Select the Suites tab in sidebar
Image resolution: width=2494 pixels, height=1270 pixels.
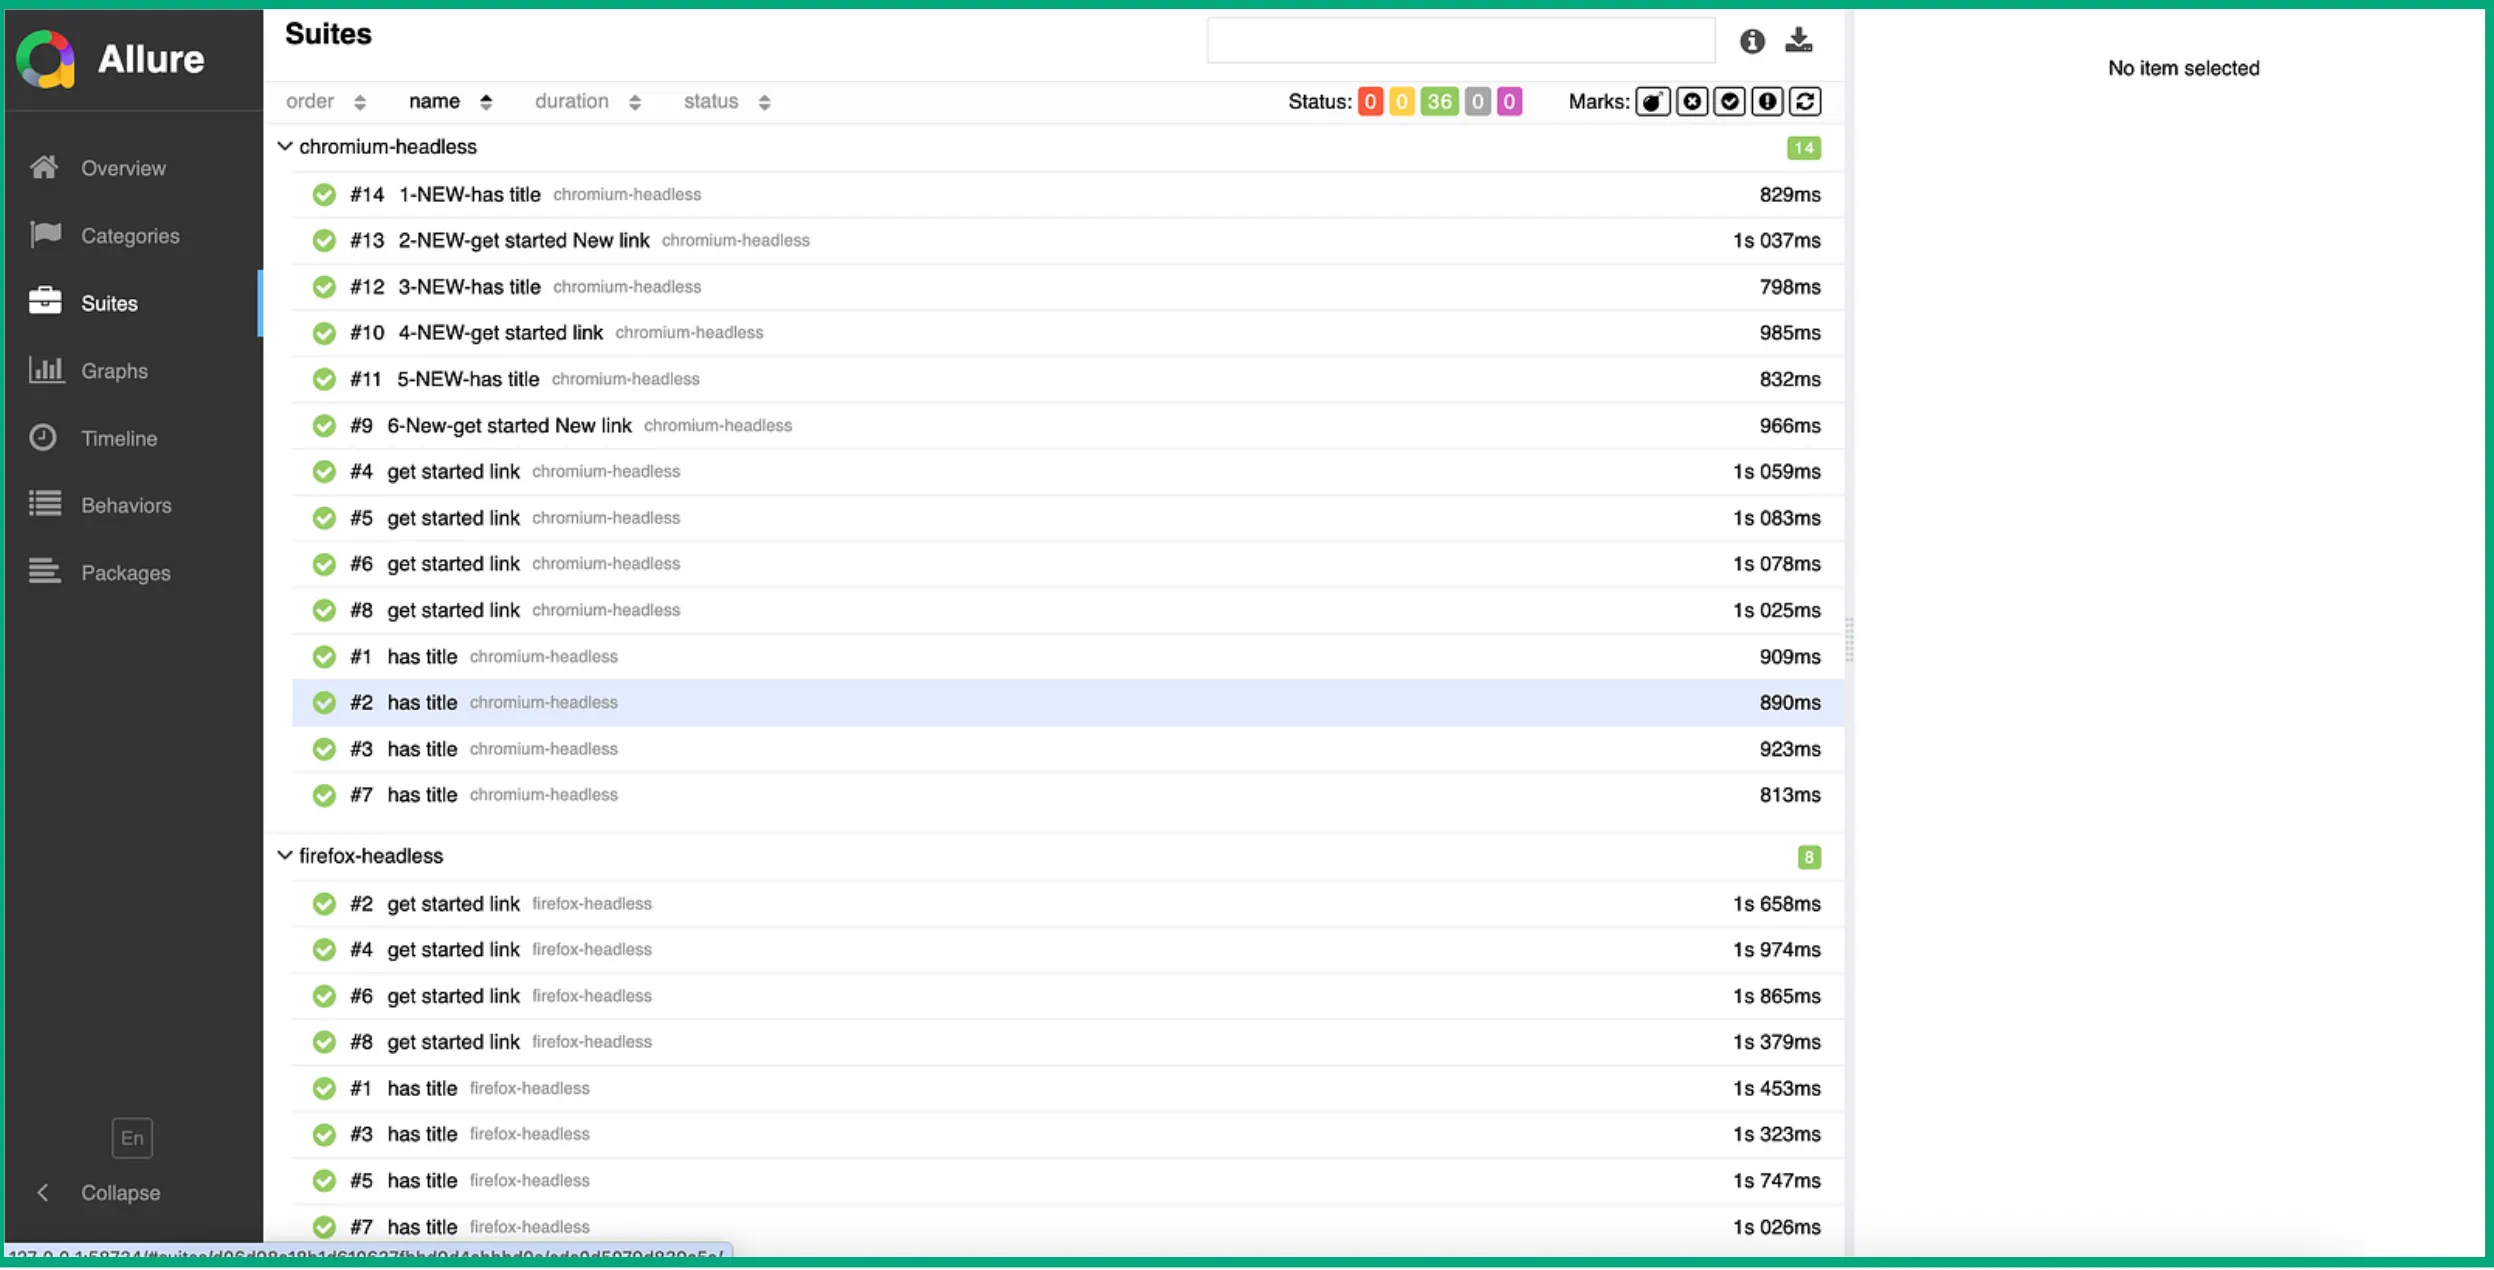(108, 303)
